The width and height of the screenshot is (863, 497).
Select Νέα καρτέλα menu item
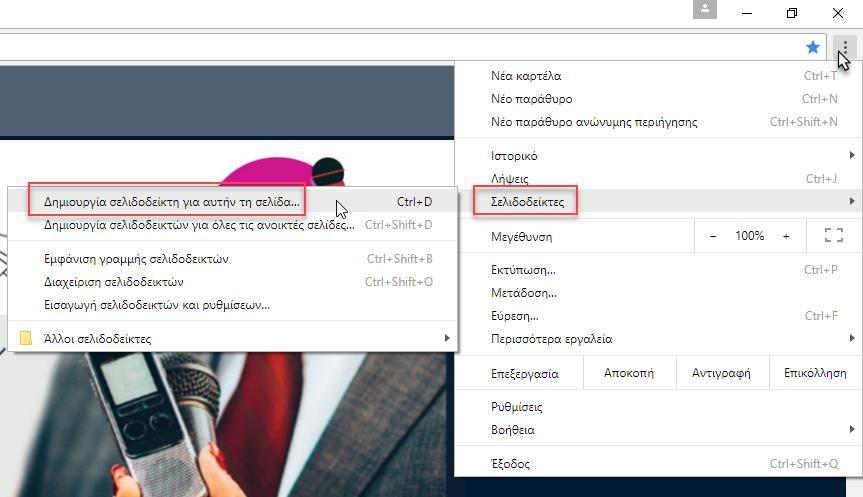(x=658, y=76)
